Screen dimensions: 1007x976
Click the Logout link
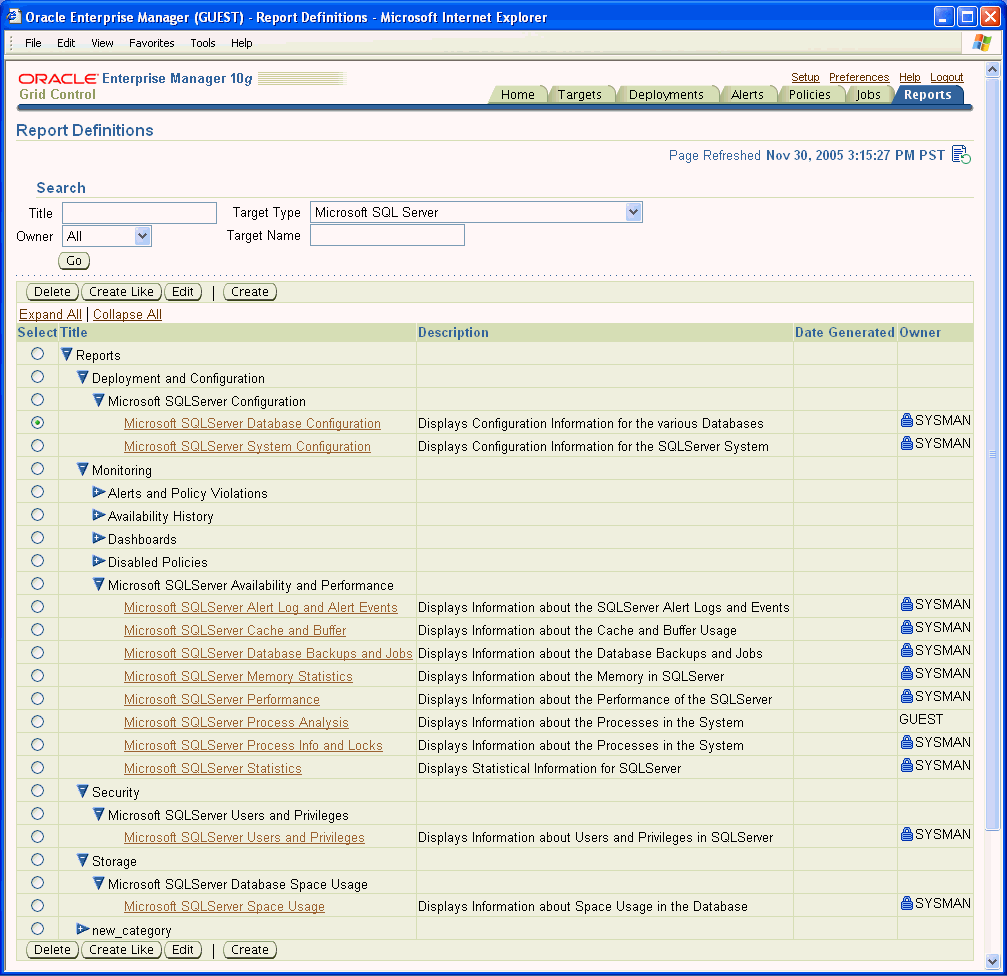(947, 77)
